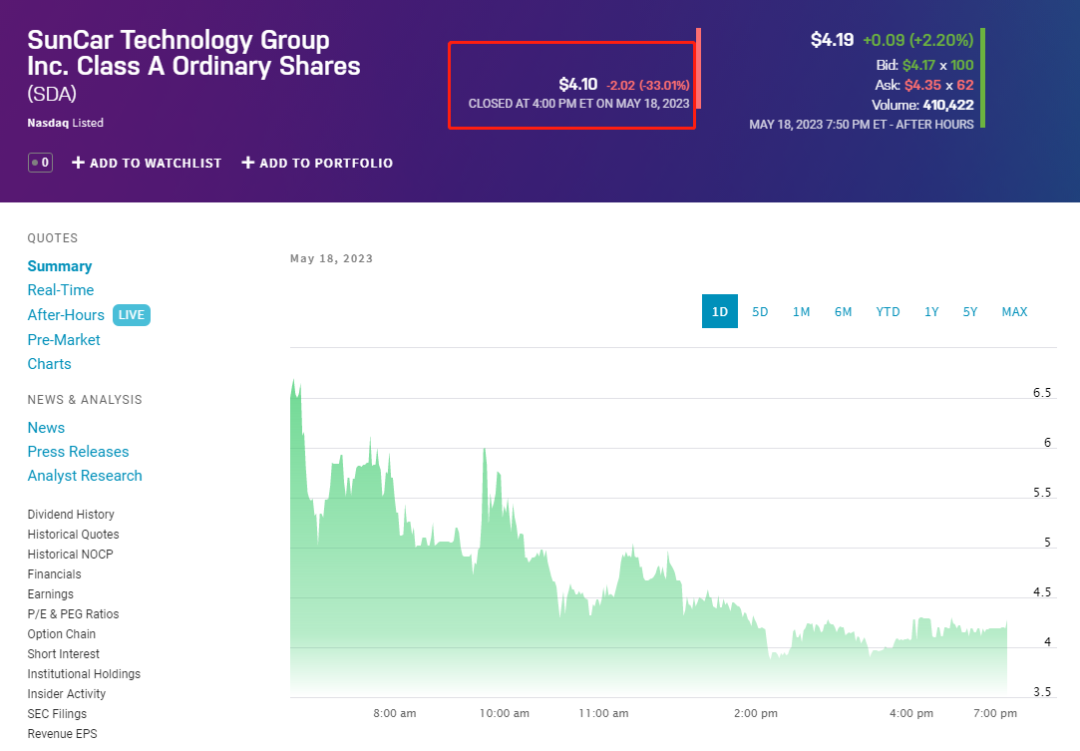Click the -2.02 (-33.01%) change value

[x=647, y=85]
